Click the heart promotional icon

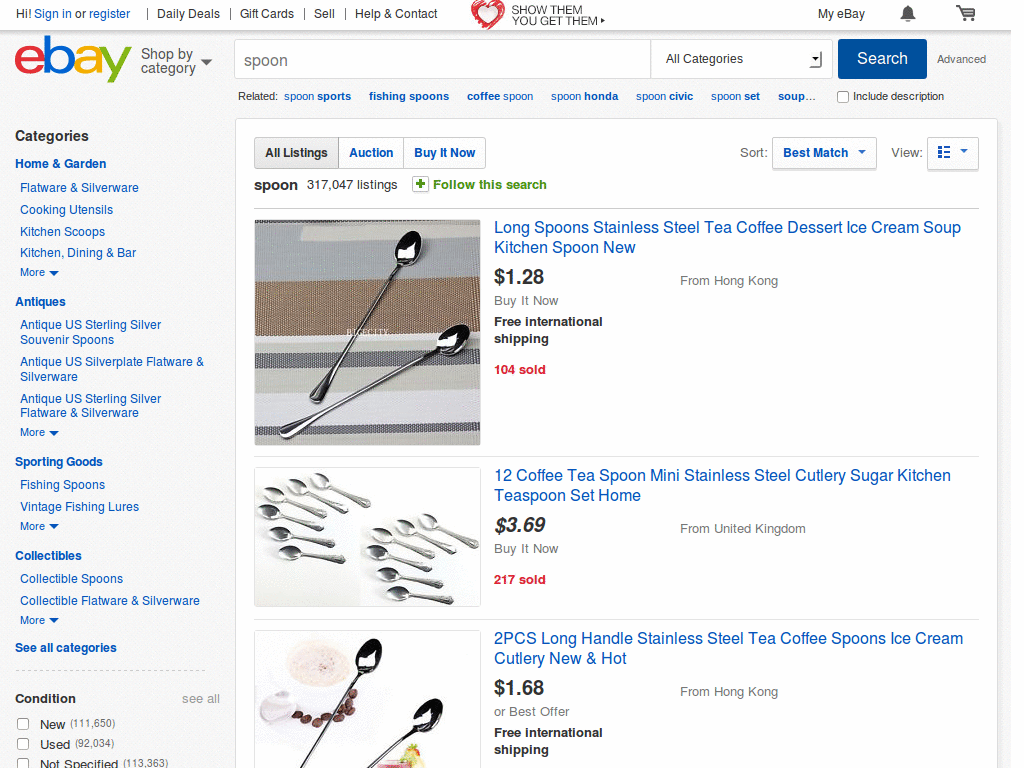pyautogui.click(x=487, y=14)
